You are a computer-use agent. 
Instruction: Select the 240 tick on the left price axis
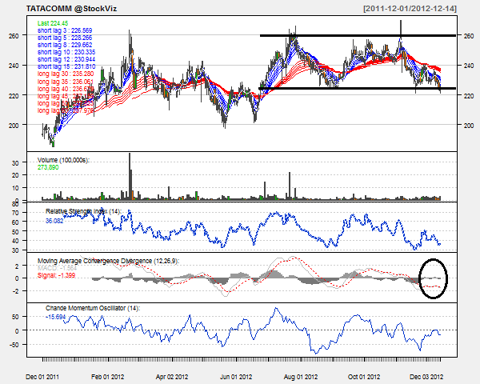[x=14, y=65]
